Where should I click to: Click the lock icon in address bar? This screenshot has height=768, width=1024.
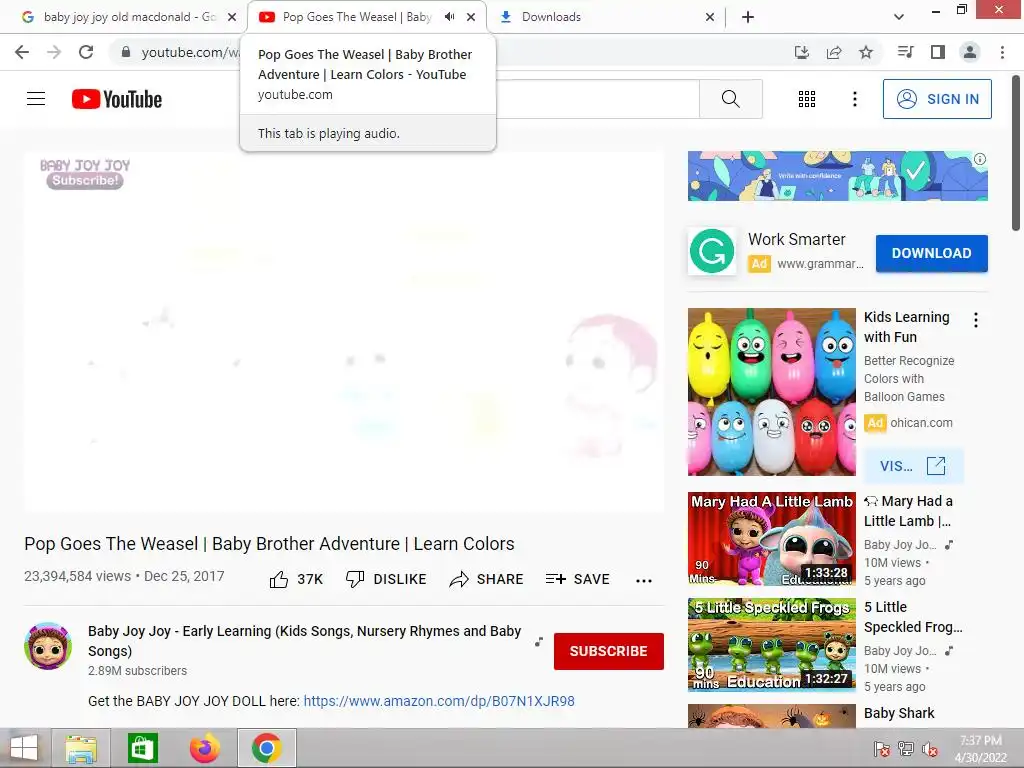click(126, 52)
